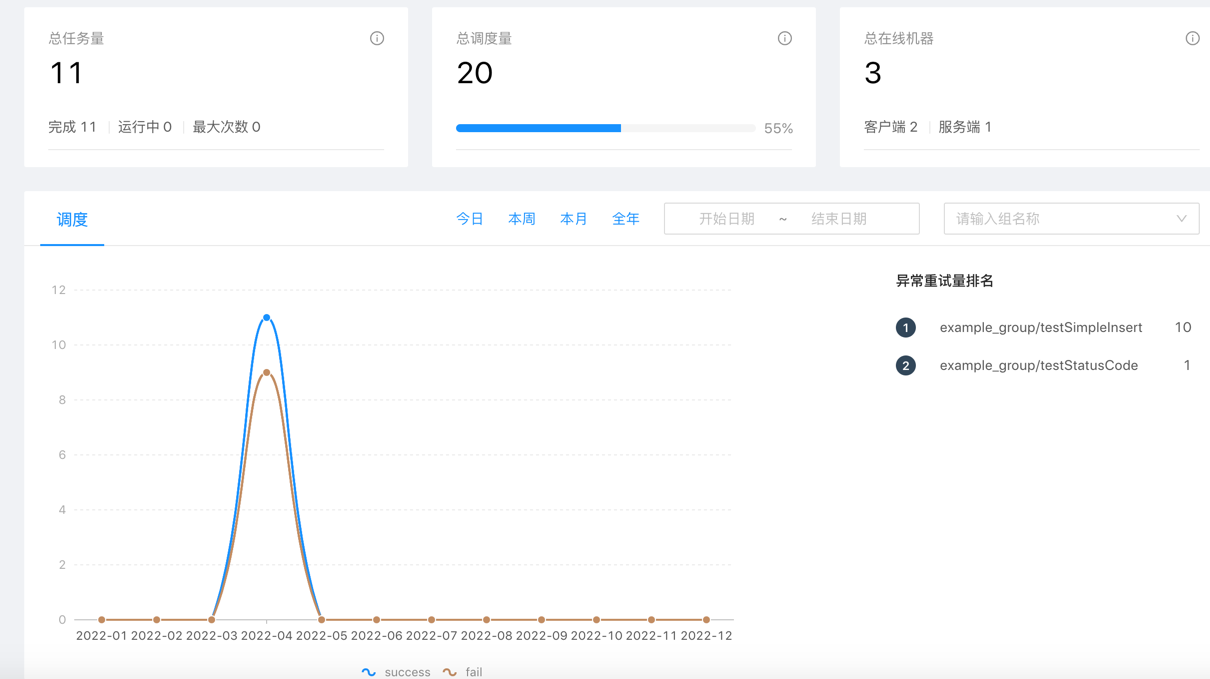Toggle the fail series legend label
1210x679 pixels.
[474, 672]
